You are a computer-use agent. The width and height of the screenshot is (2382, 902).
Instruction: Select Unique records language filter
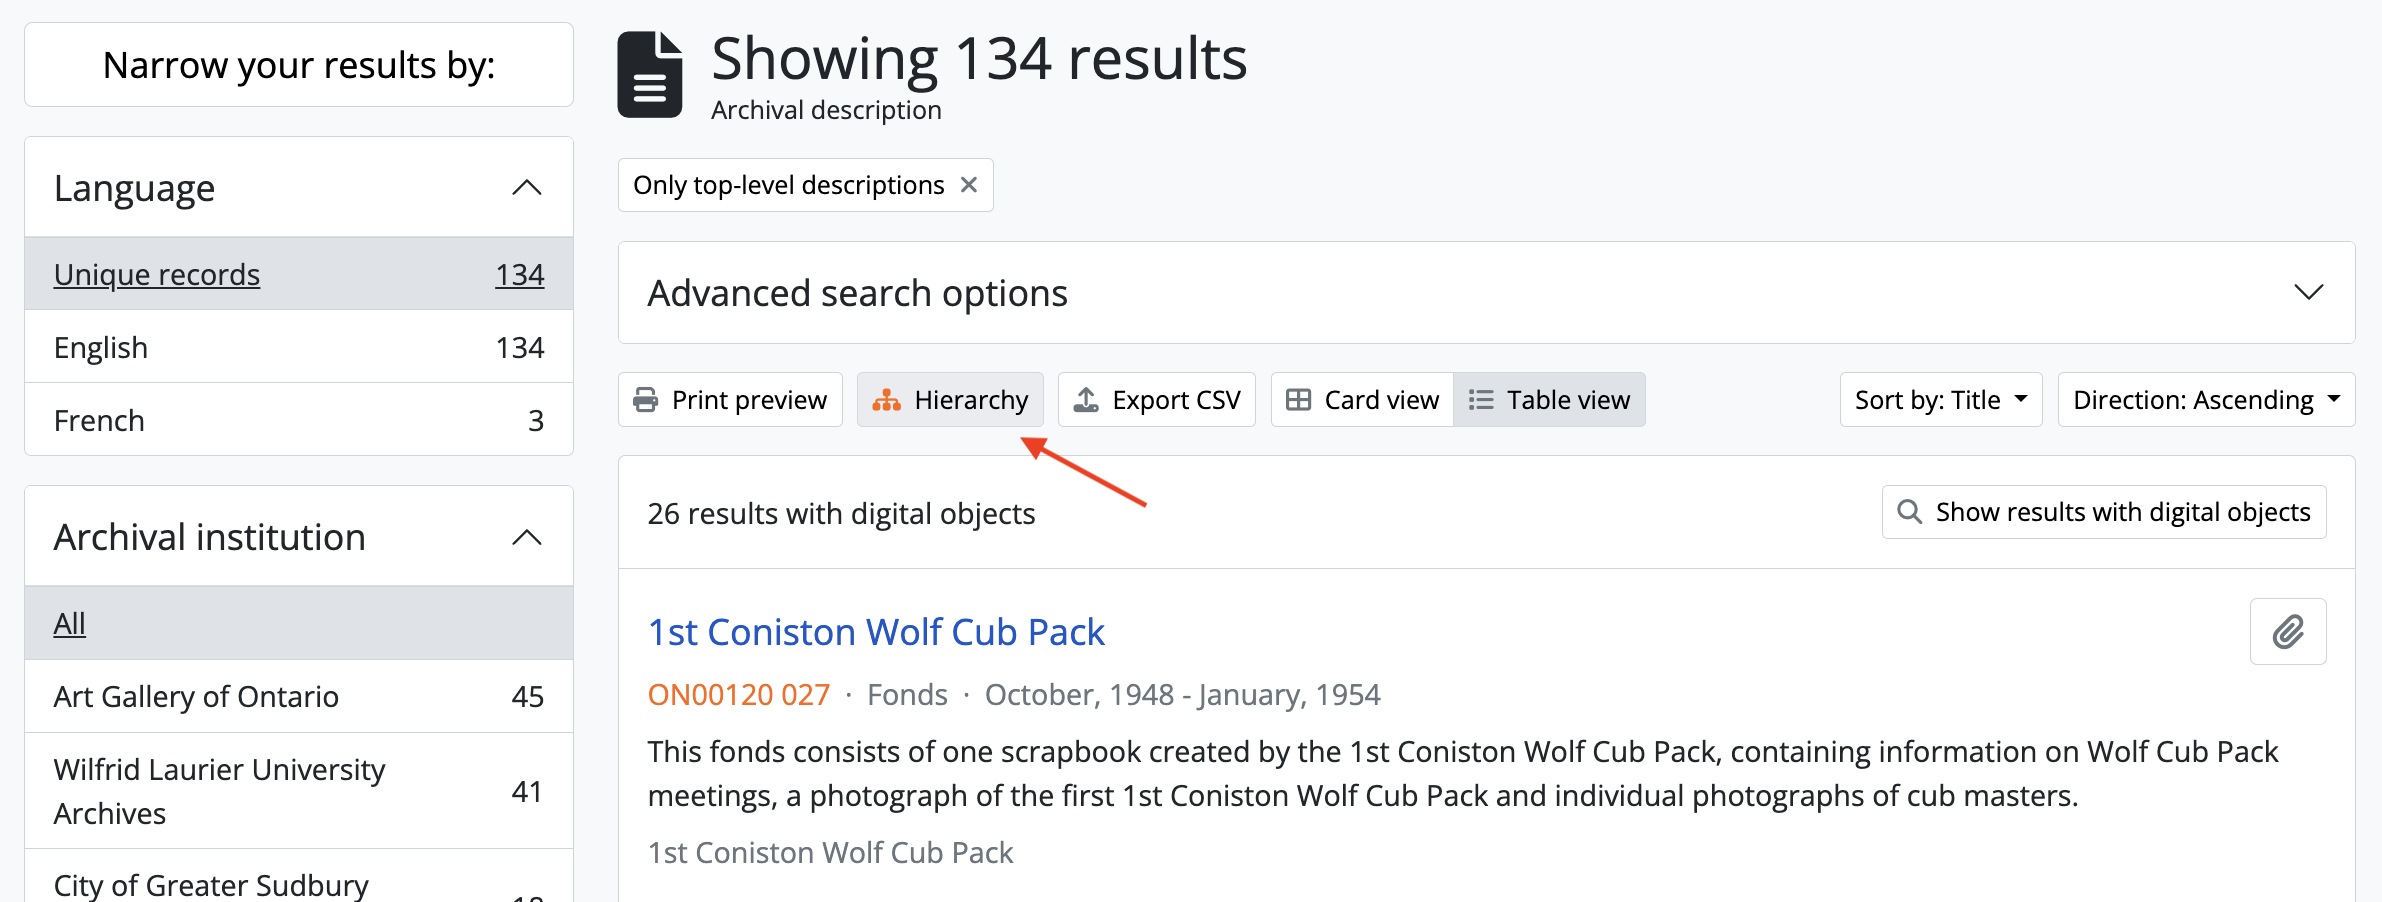157,274
